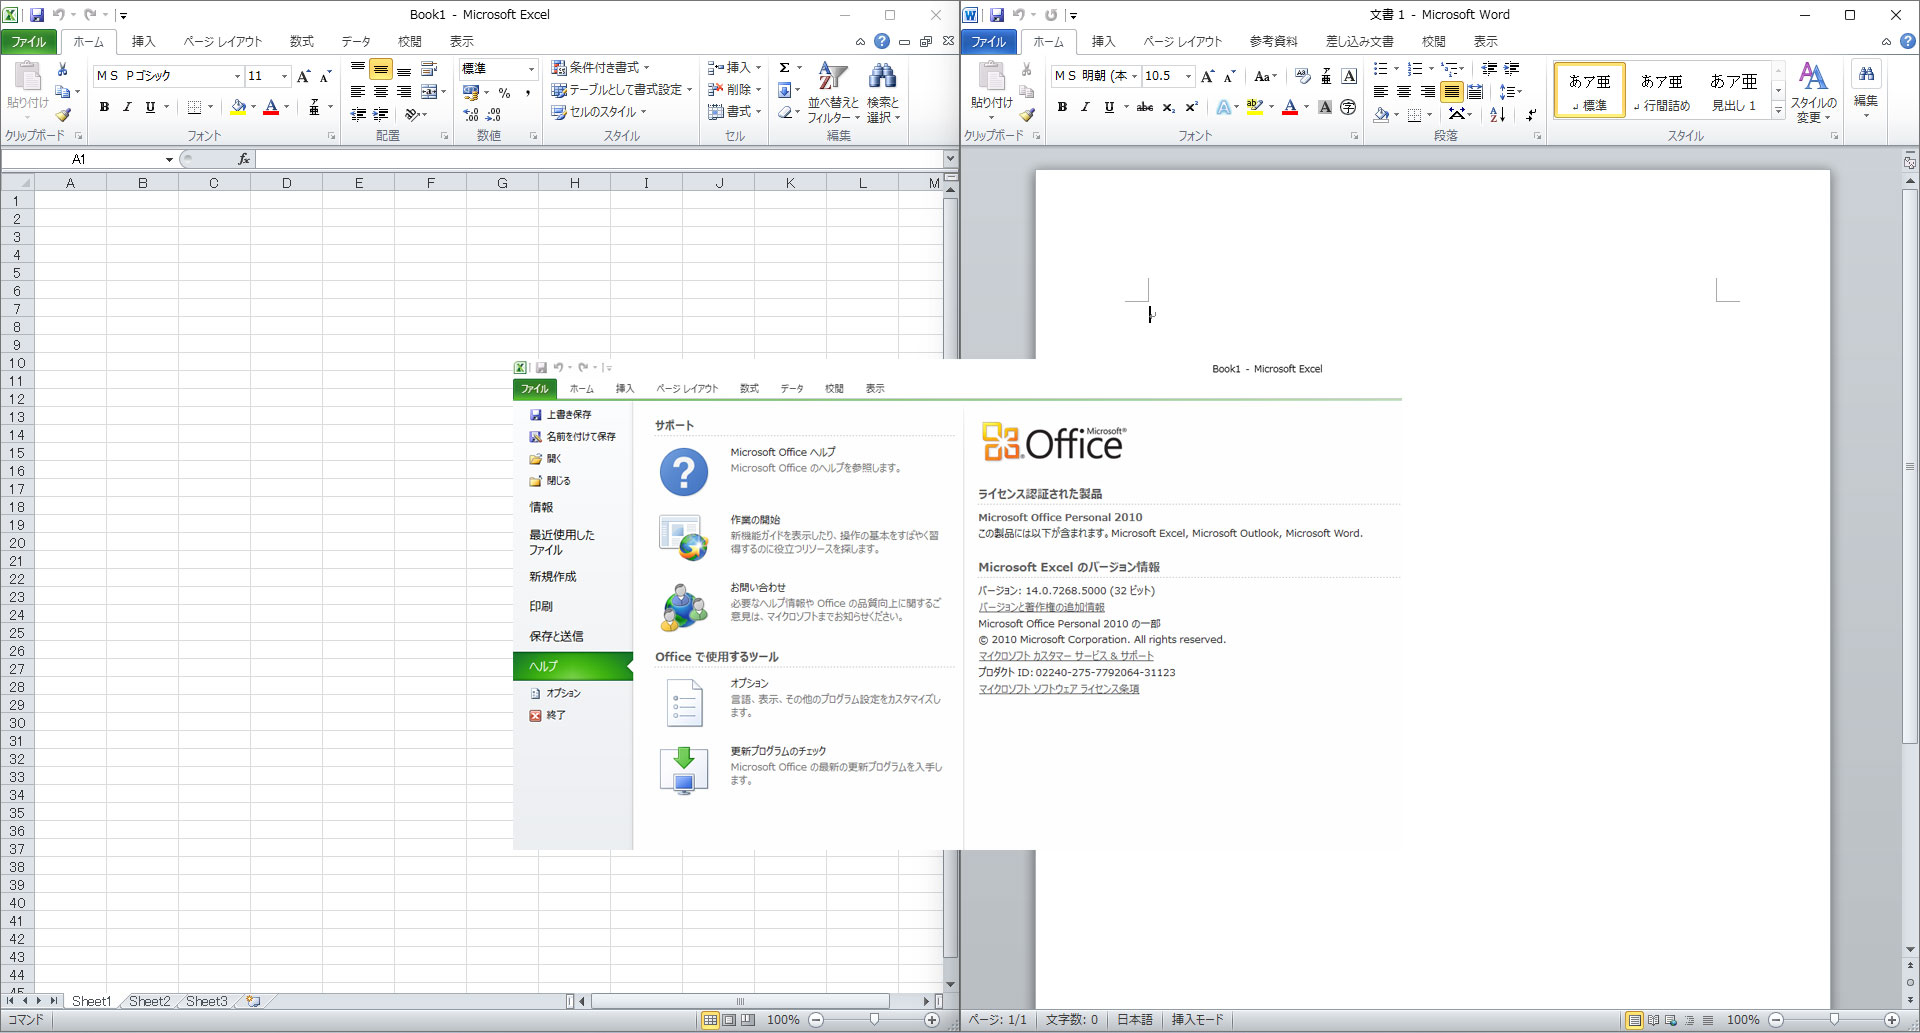
Task: Click the Check for Updates (更新プログラムのチェック) icon
Action: tap(684, 770)
